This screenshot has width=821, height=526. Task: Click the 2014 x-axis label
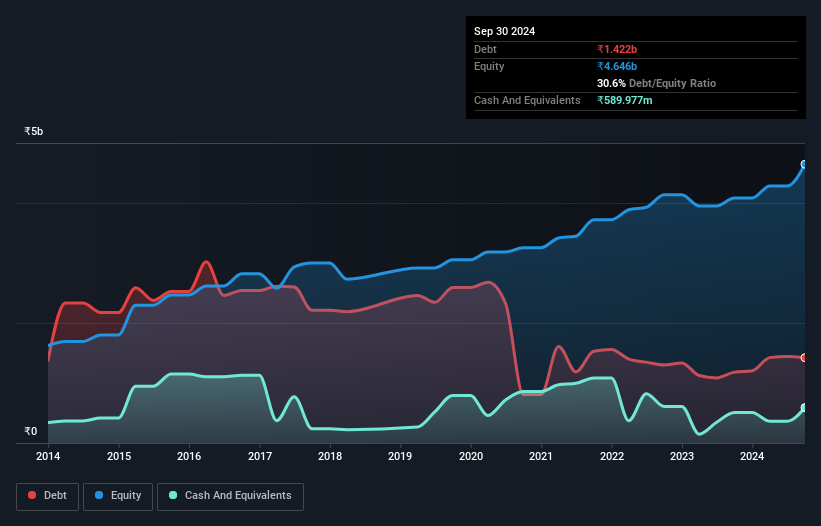pos(48,456)
